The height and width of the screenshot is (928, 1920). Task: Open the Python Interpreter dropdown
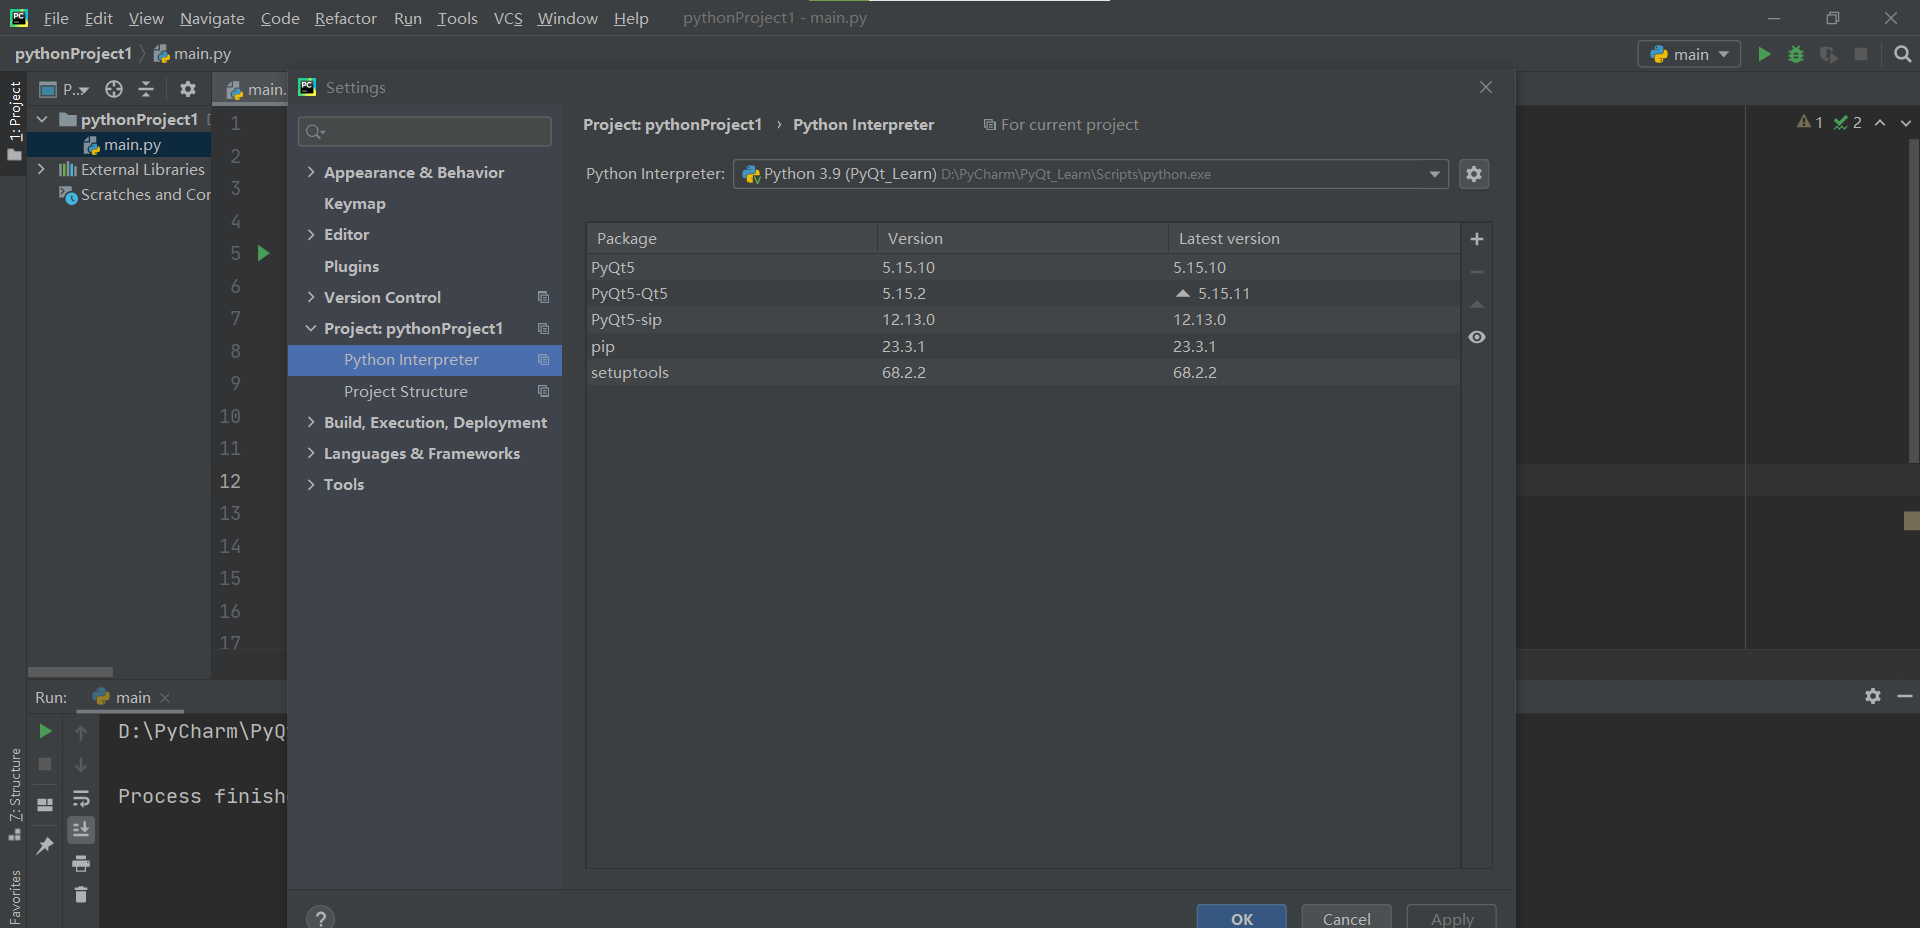(x=1090, y=174)
